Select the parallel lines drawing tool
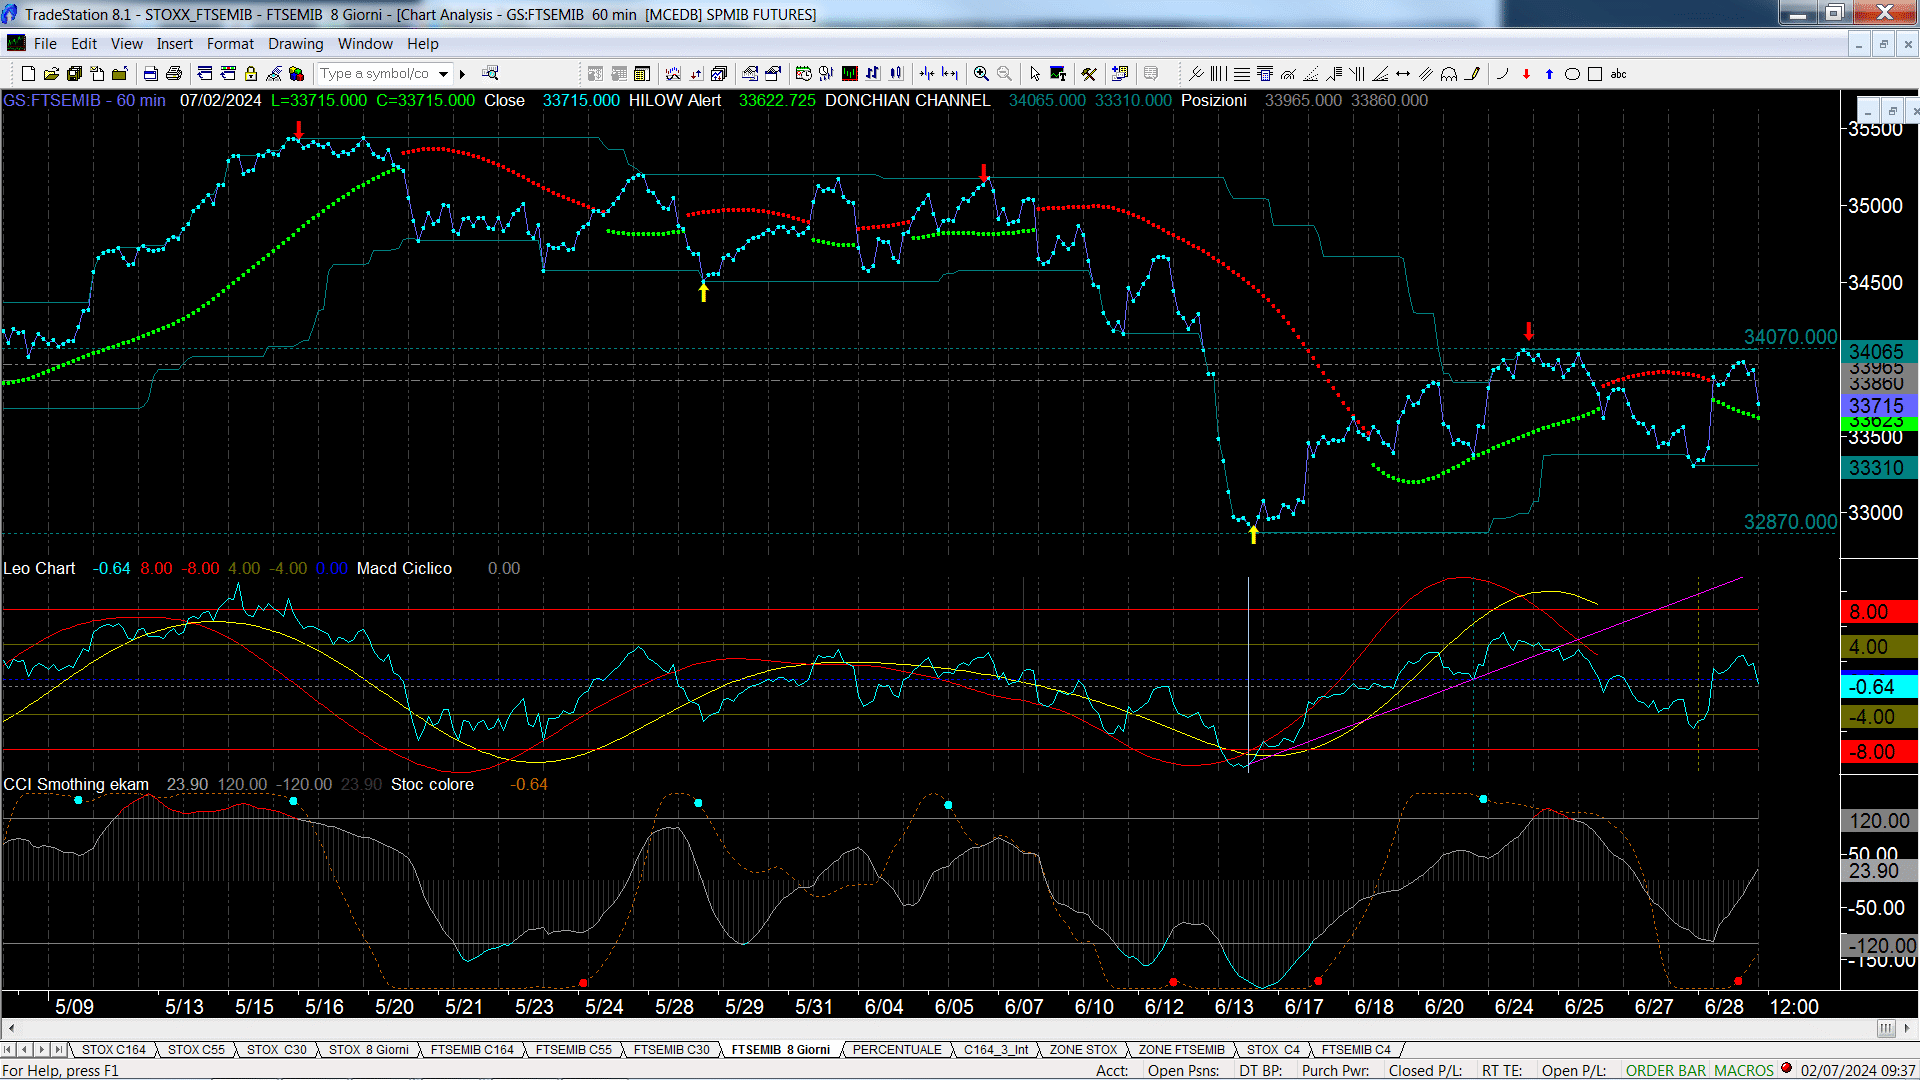Image resolution: width=1920 pixels, height=1080 pixels. click(x=1426, y=74)
